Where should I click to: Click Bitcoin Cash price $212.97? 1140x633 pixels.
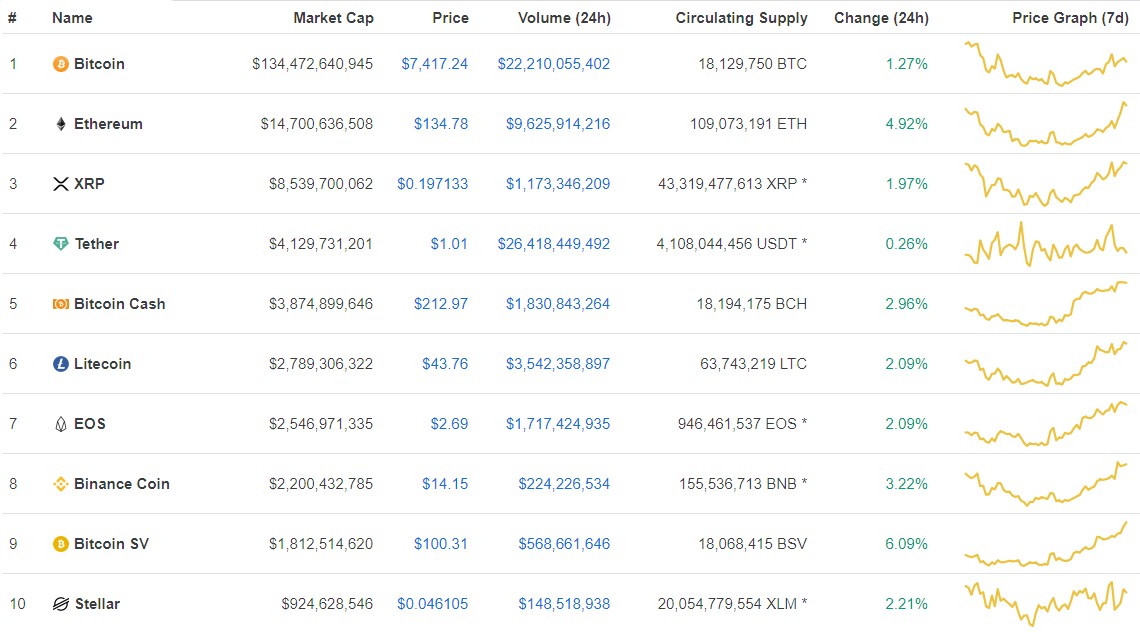coord(441,304)
